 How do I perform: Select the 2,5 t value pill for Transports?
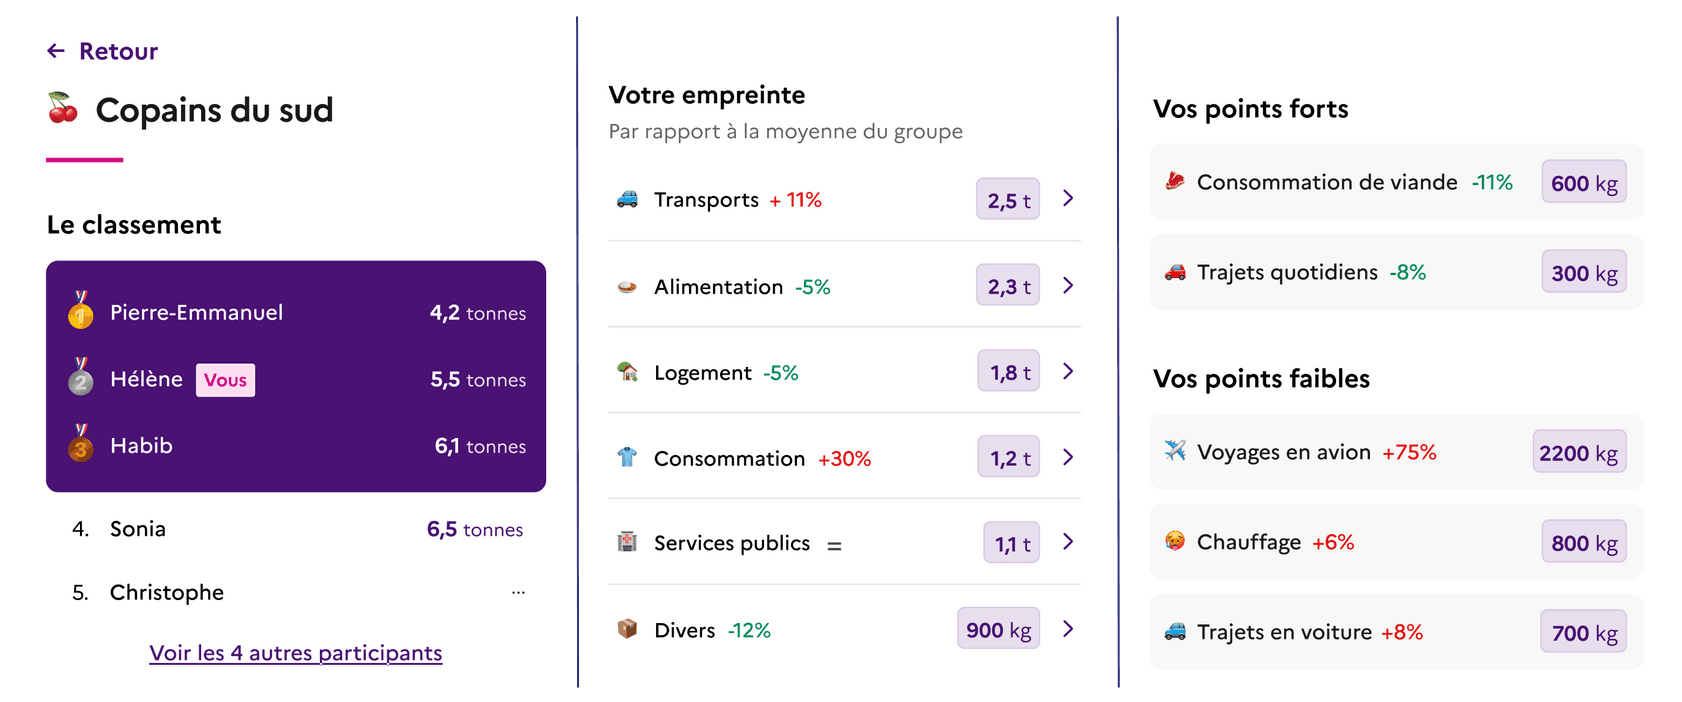coord(1007,198)
